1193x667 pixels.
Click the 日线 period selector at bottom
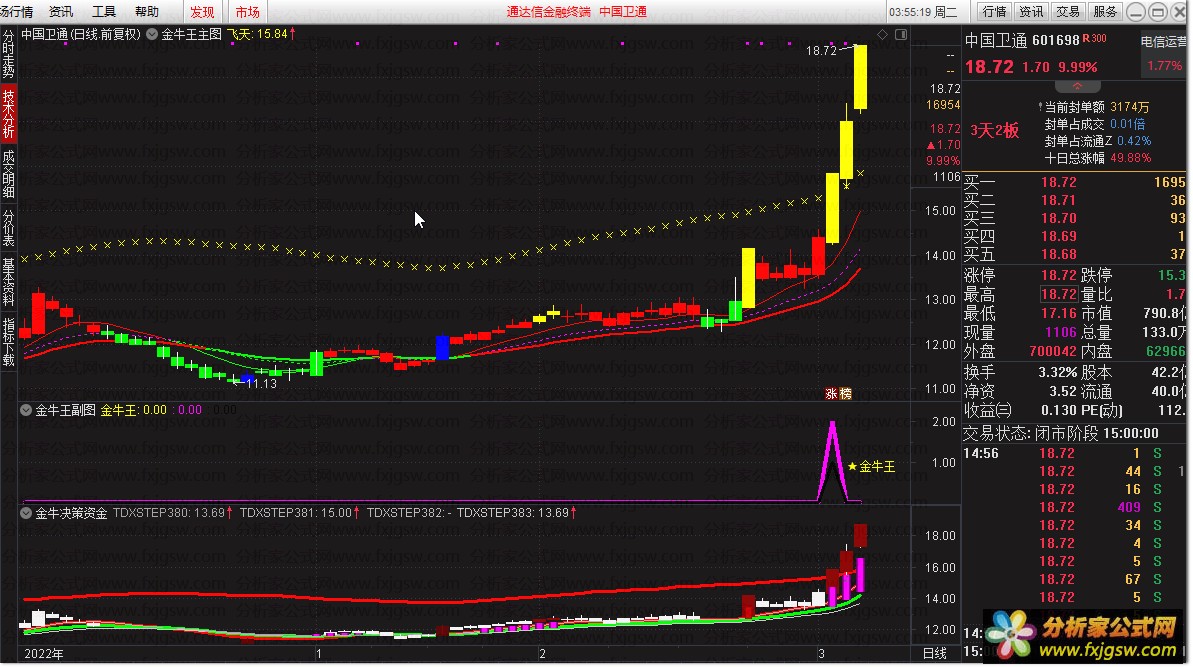934,653
